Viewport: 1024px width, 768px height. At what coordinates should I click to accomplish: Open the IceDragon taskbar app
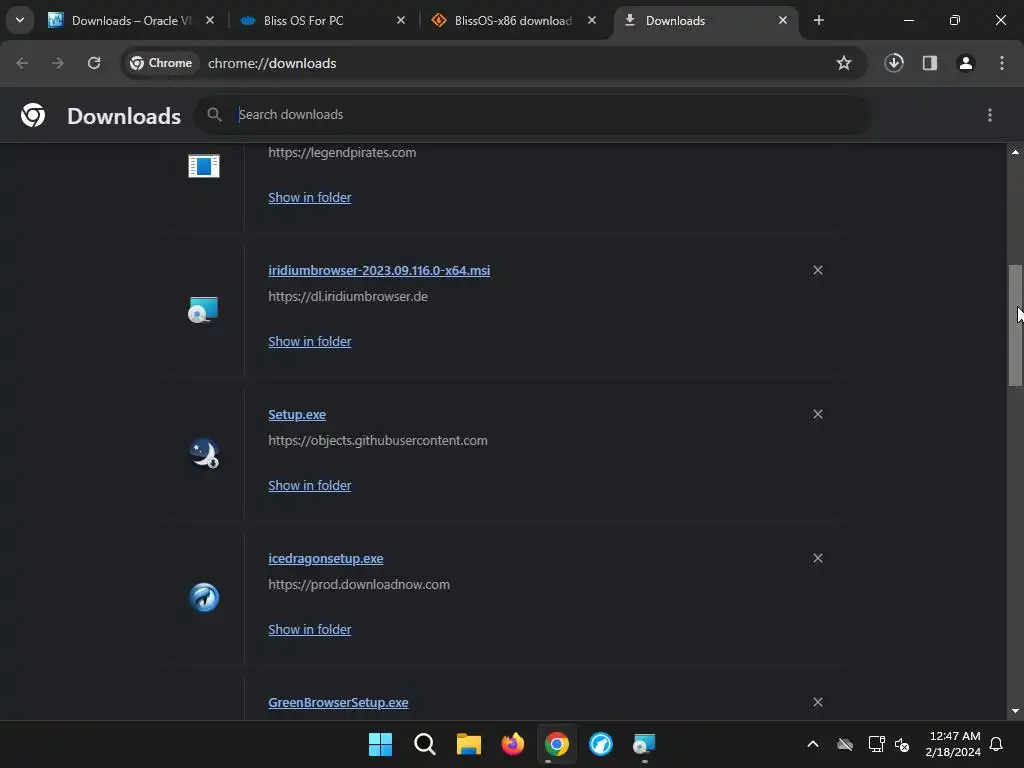coord(601,744)
